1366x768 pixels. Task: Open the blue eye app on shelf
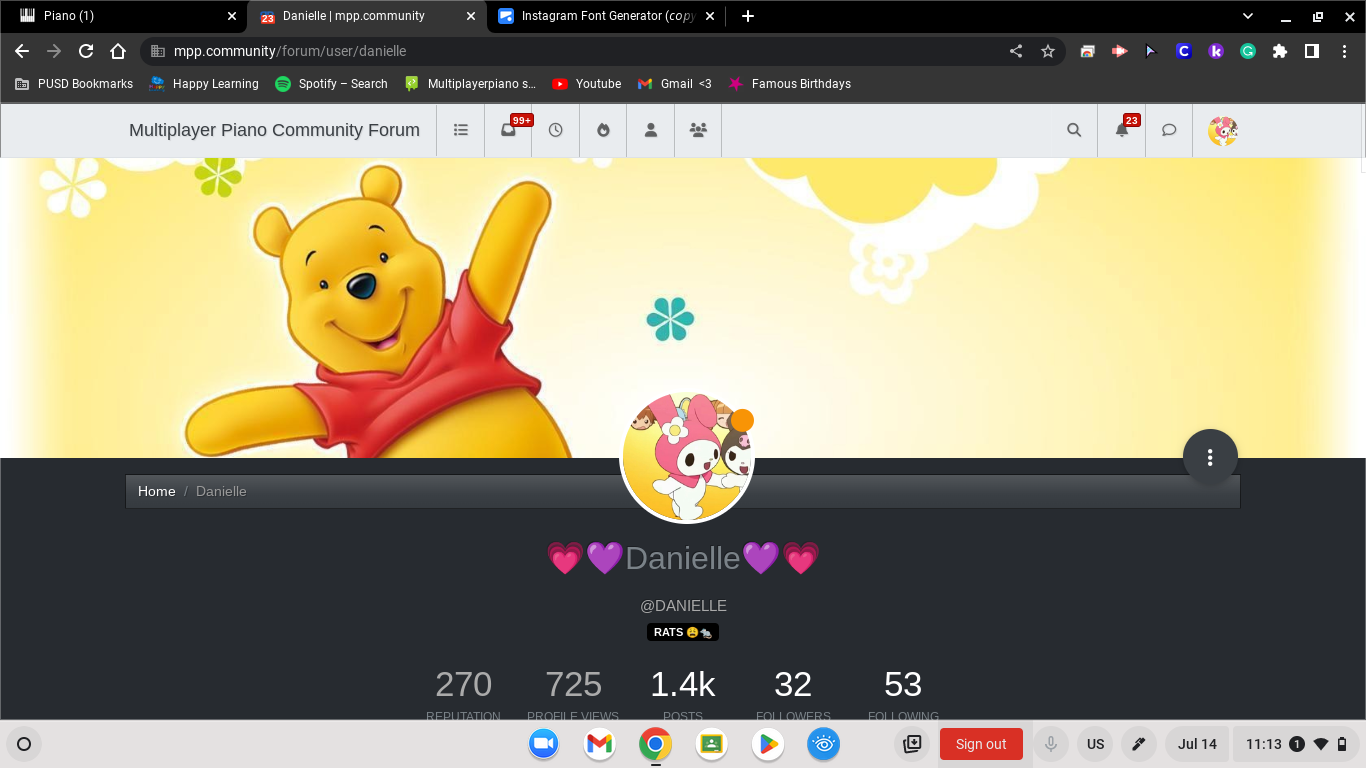(x=823, y=744)
